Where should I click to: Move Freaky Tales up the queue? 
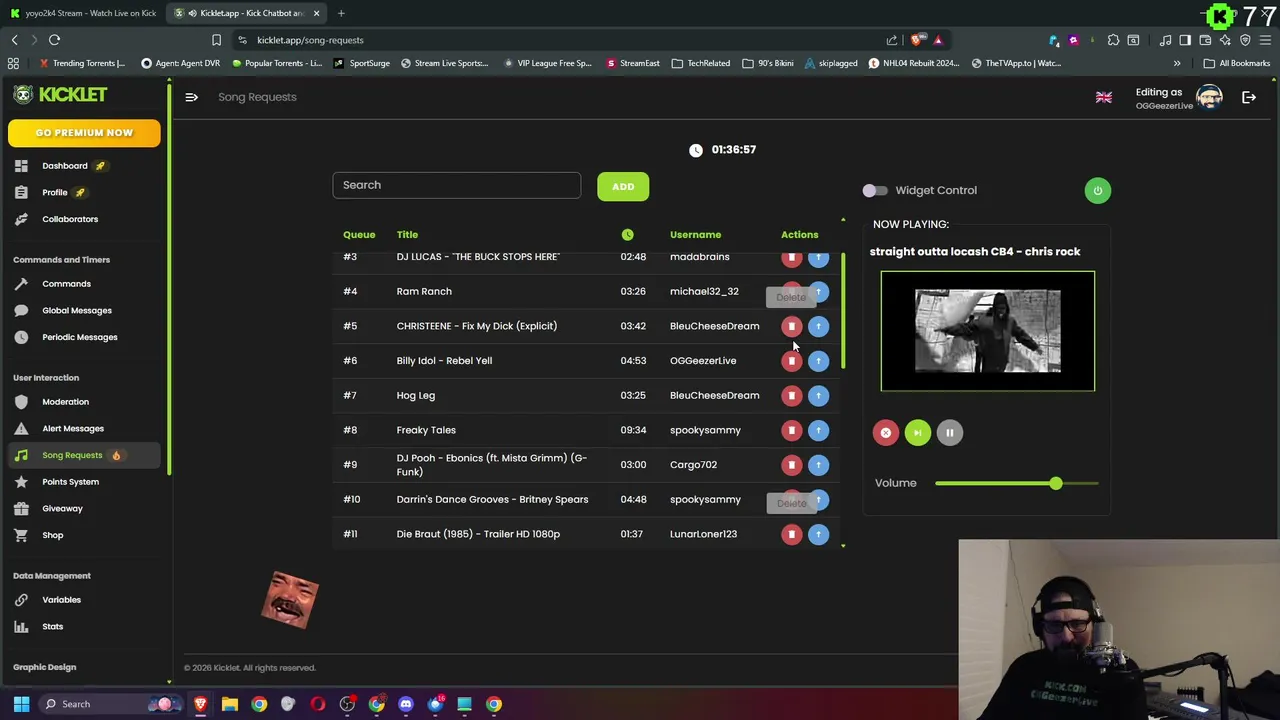(x=818, y=430)
